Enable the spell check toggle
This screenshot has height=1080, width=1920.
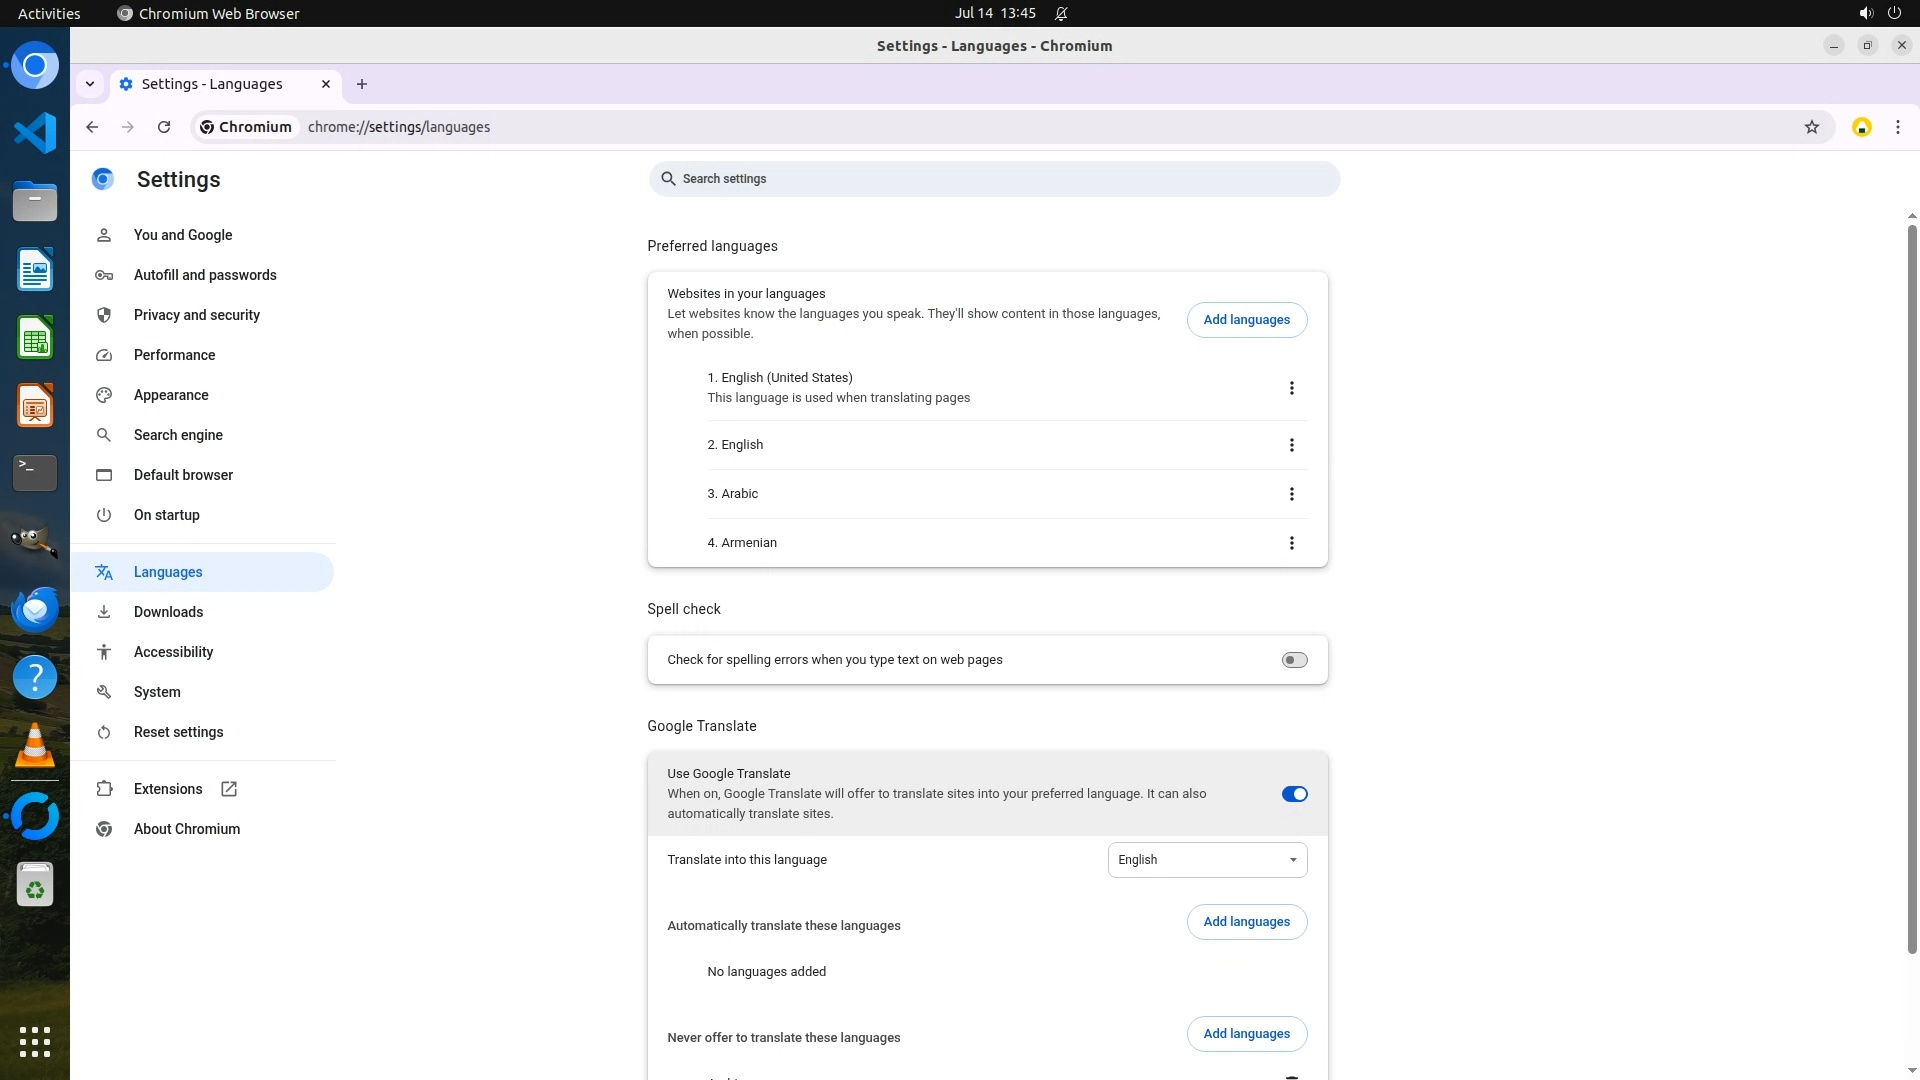click(1294, 660)
